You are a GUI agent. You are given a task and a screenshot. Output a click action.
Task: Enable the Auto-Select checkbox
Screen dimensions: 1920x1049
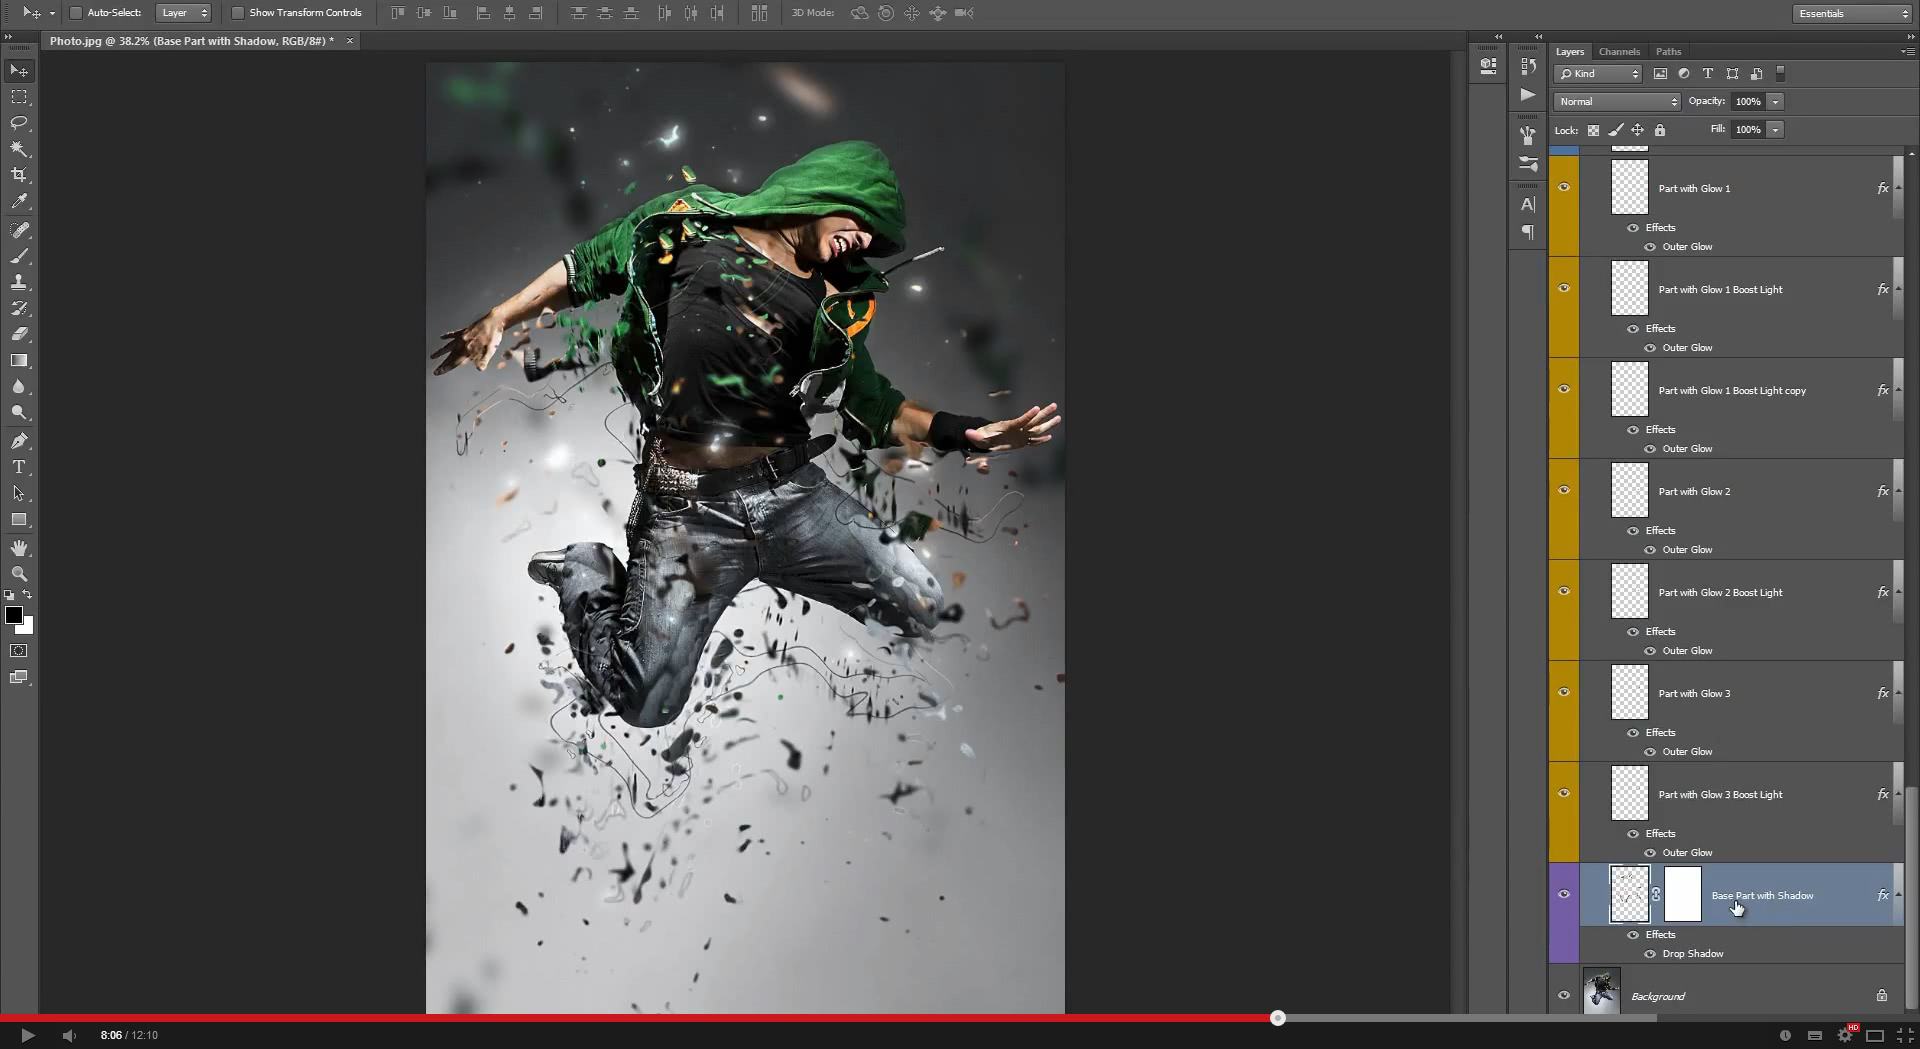click(x=76, y=13)
